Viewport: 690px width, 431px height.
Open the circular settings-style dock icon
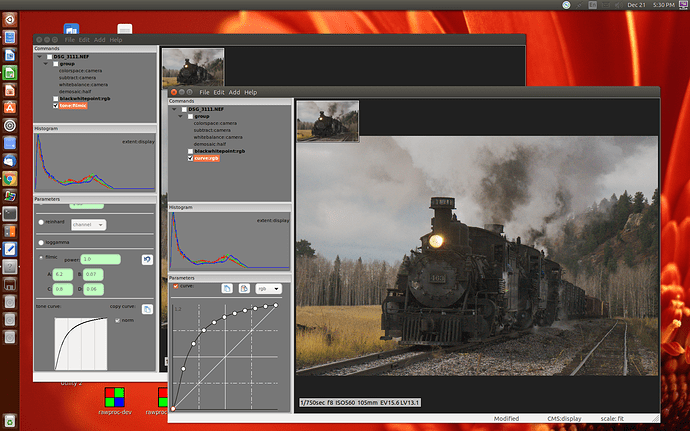[x=10, y=125]
